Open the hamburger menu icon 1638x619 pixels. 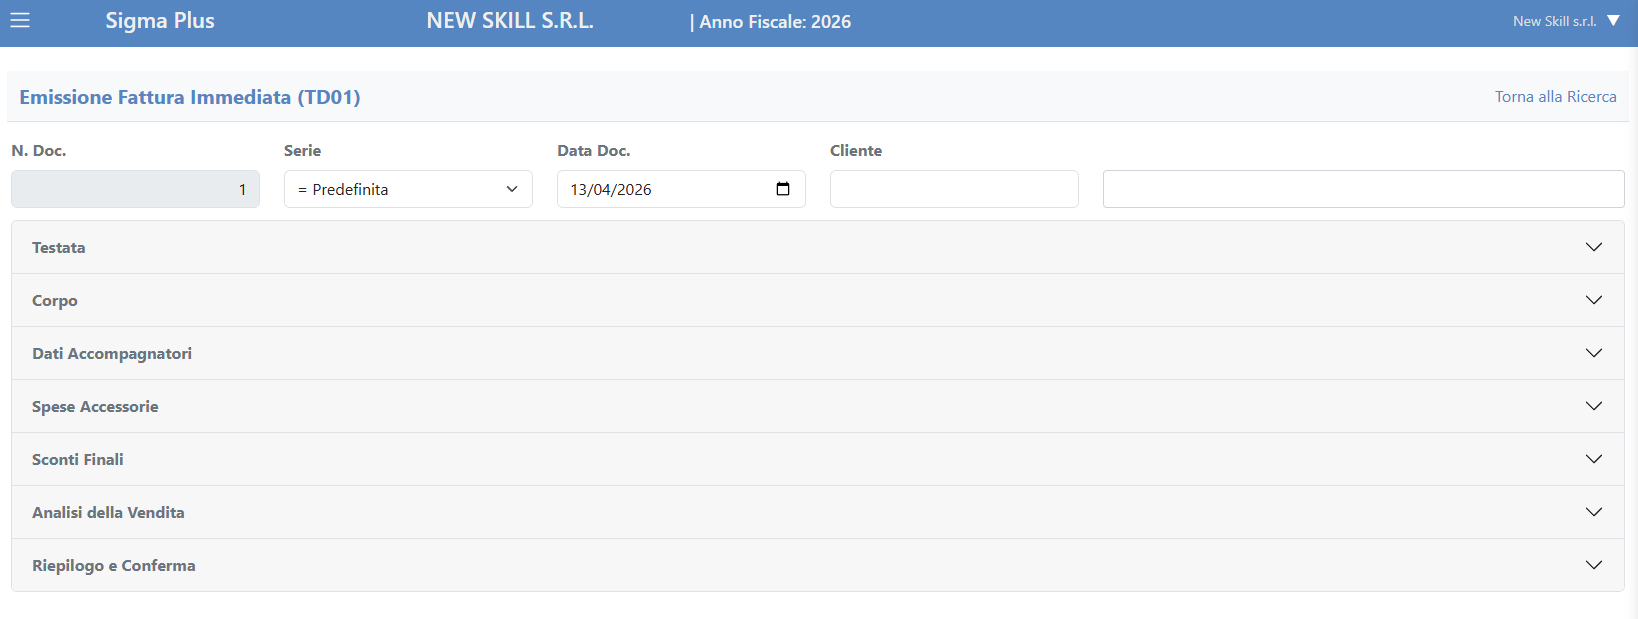coord(20,21)
